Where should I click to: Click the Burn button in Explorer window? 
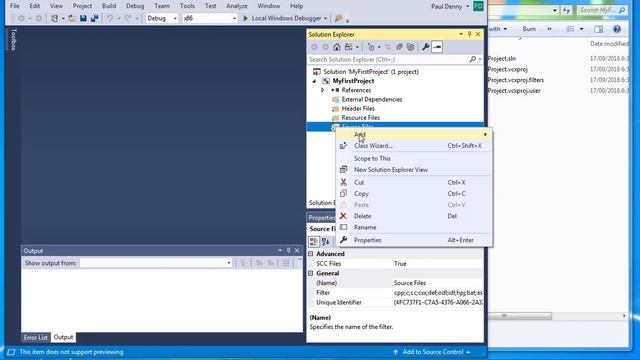click(529, 29)
